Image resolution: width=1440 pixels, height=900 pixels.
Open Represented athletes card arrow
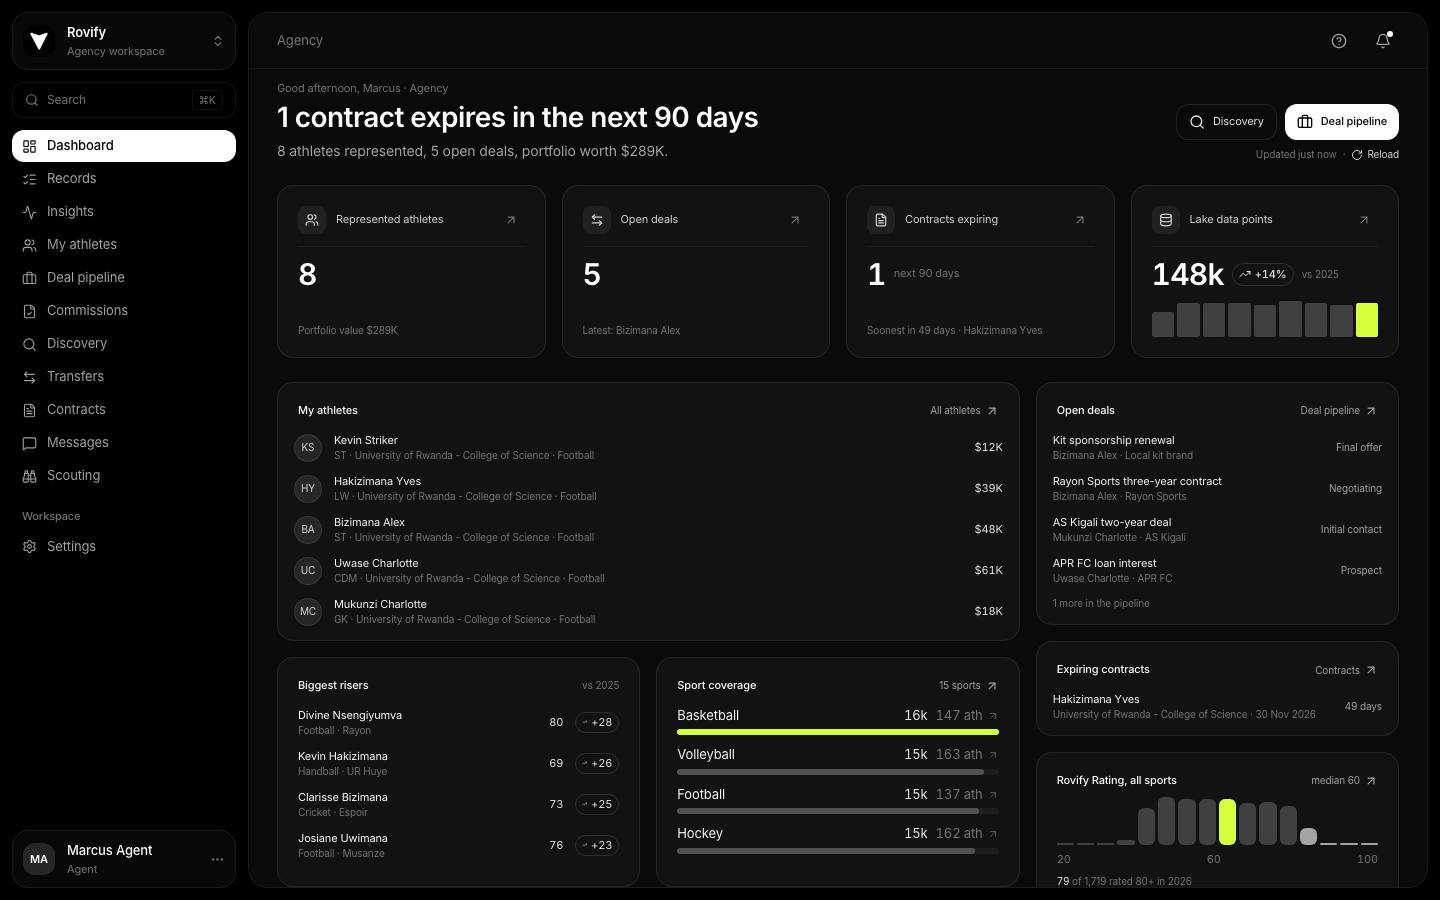point(511,220)
